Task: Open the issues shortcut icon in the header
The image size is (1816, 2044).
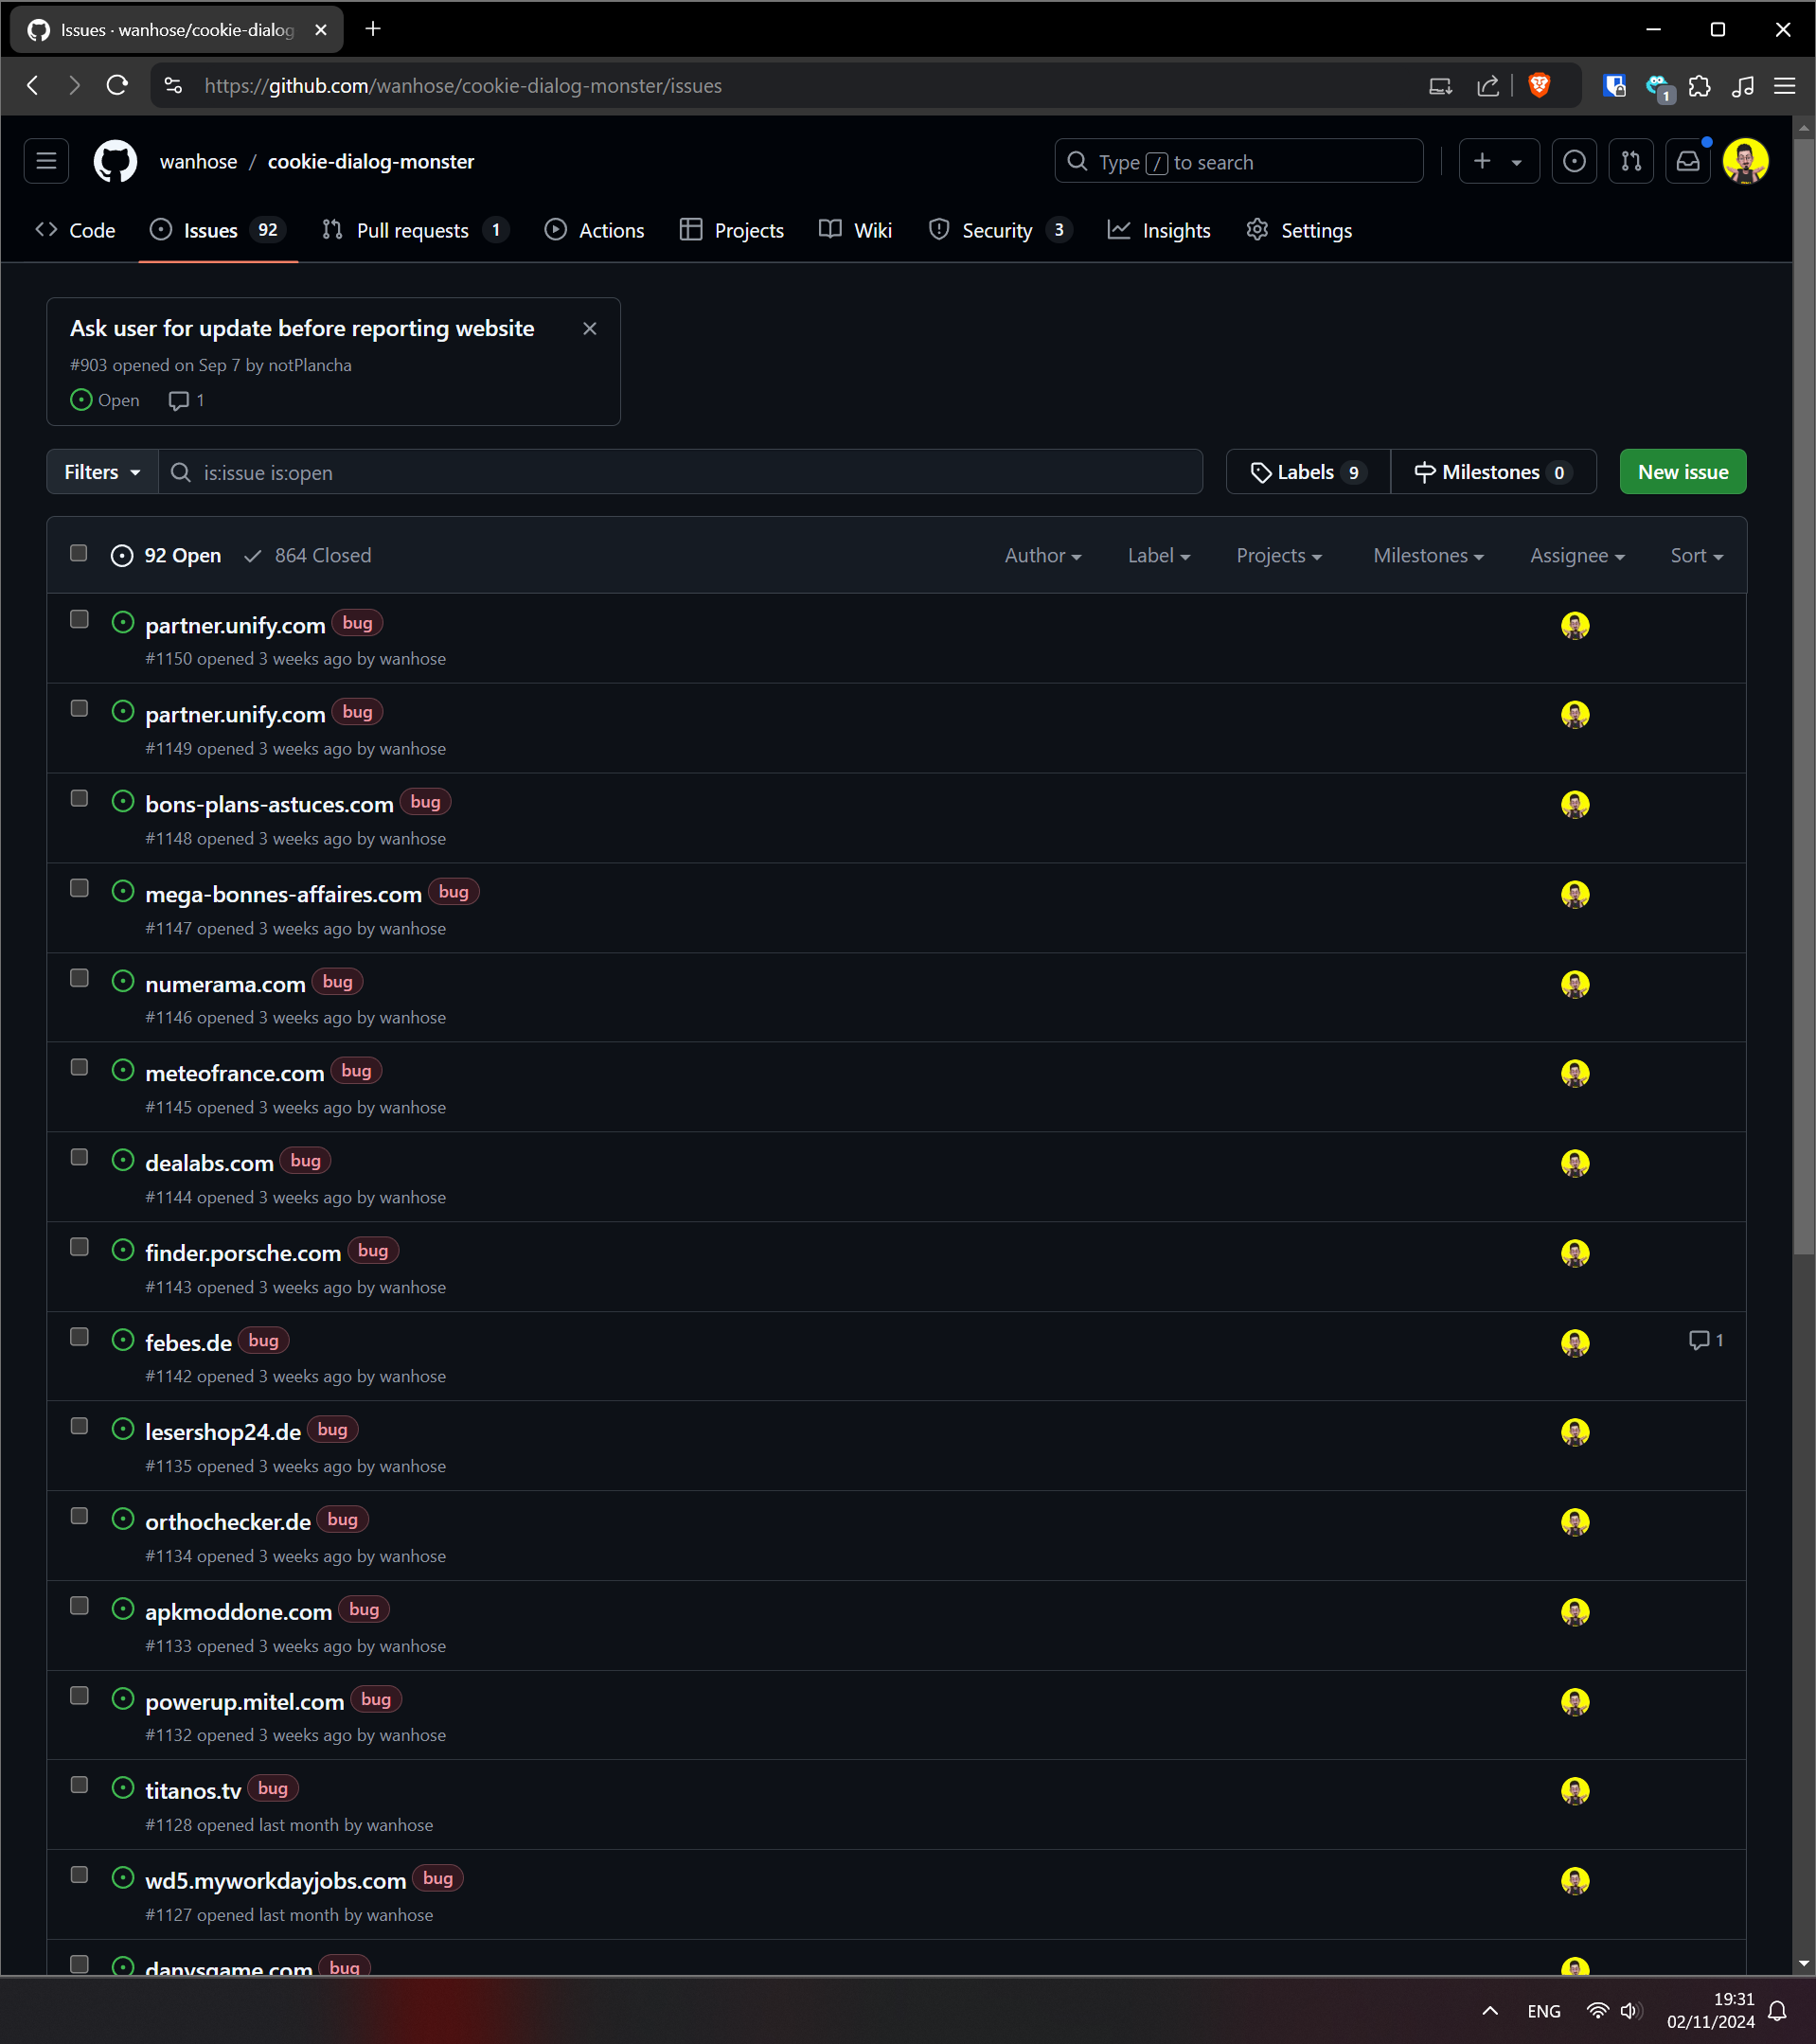Action: point(1574,161)
